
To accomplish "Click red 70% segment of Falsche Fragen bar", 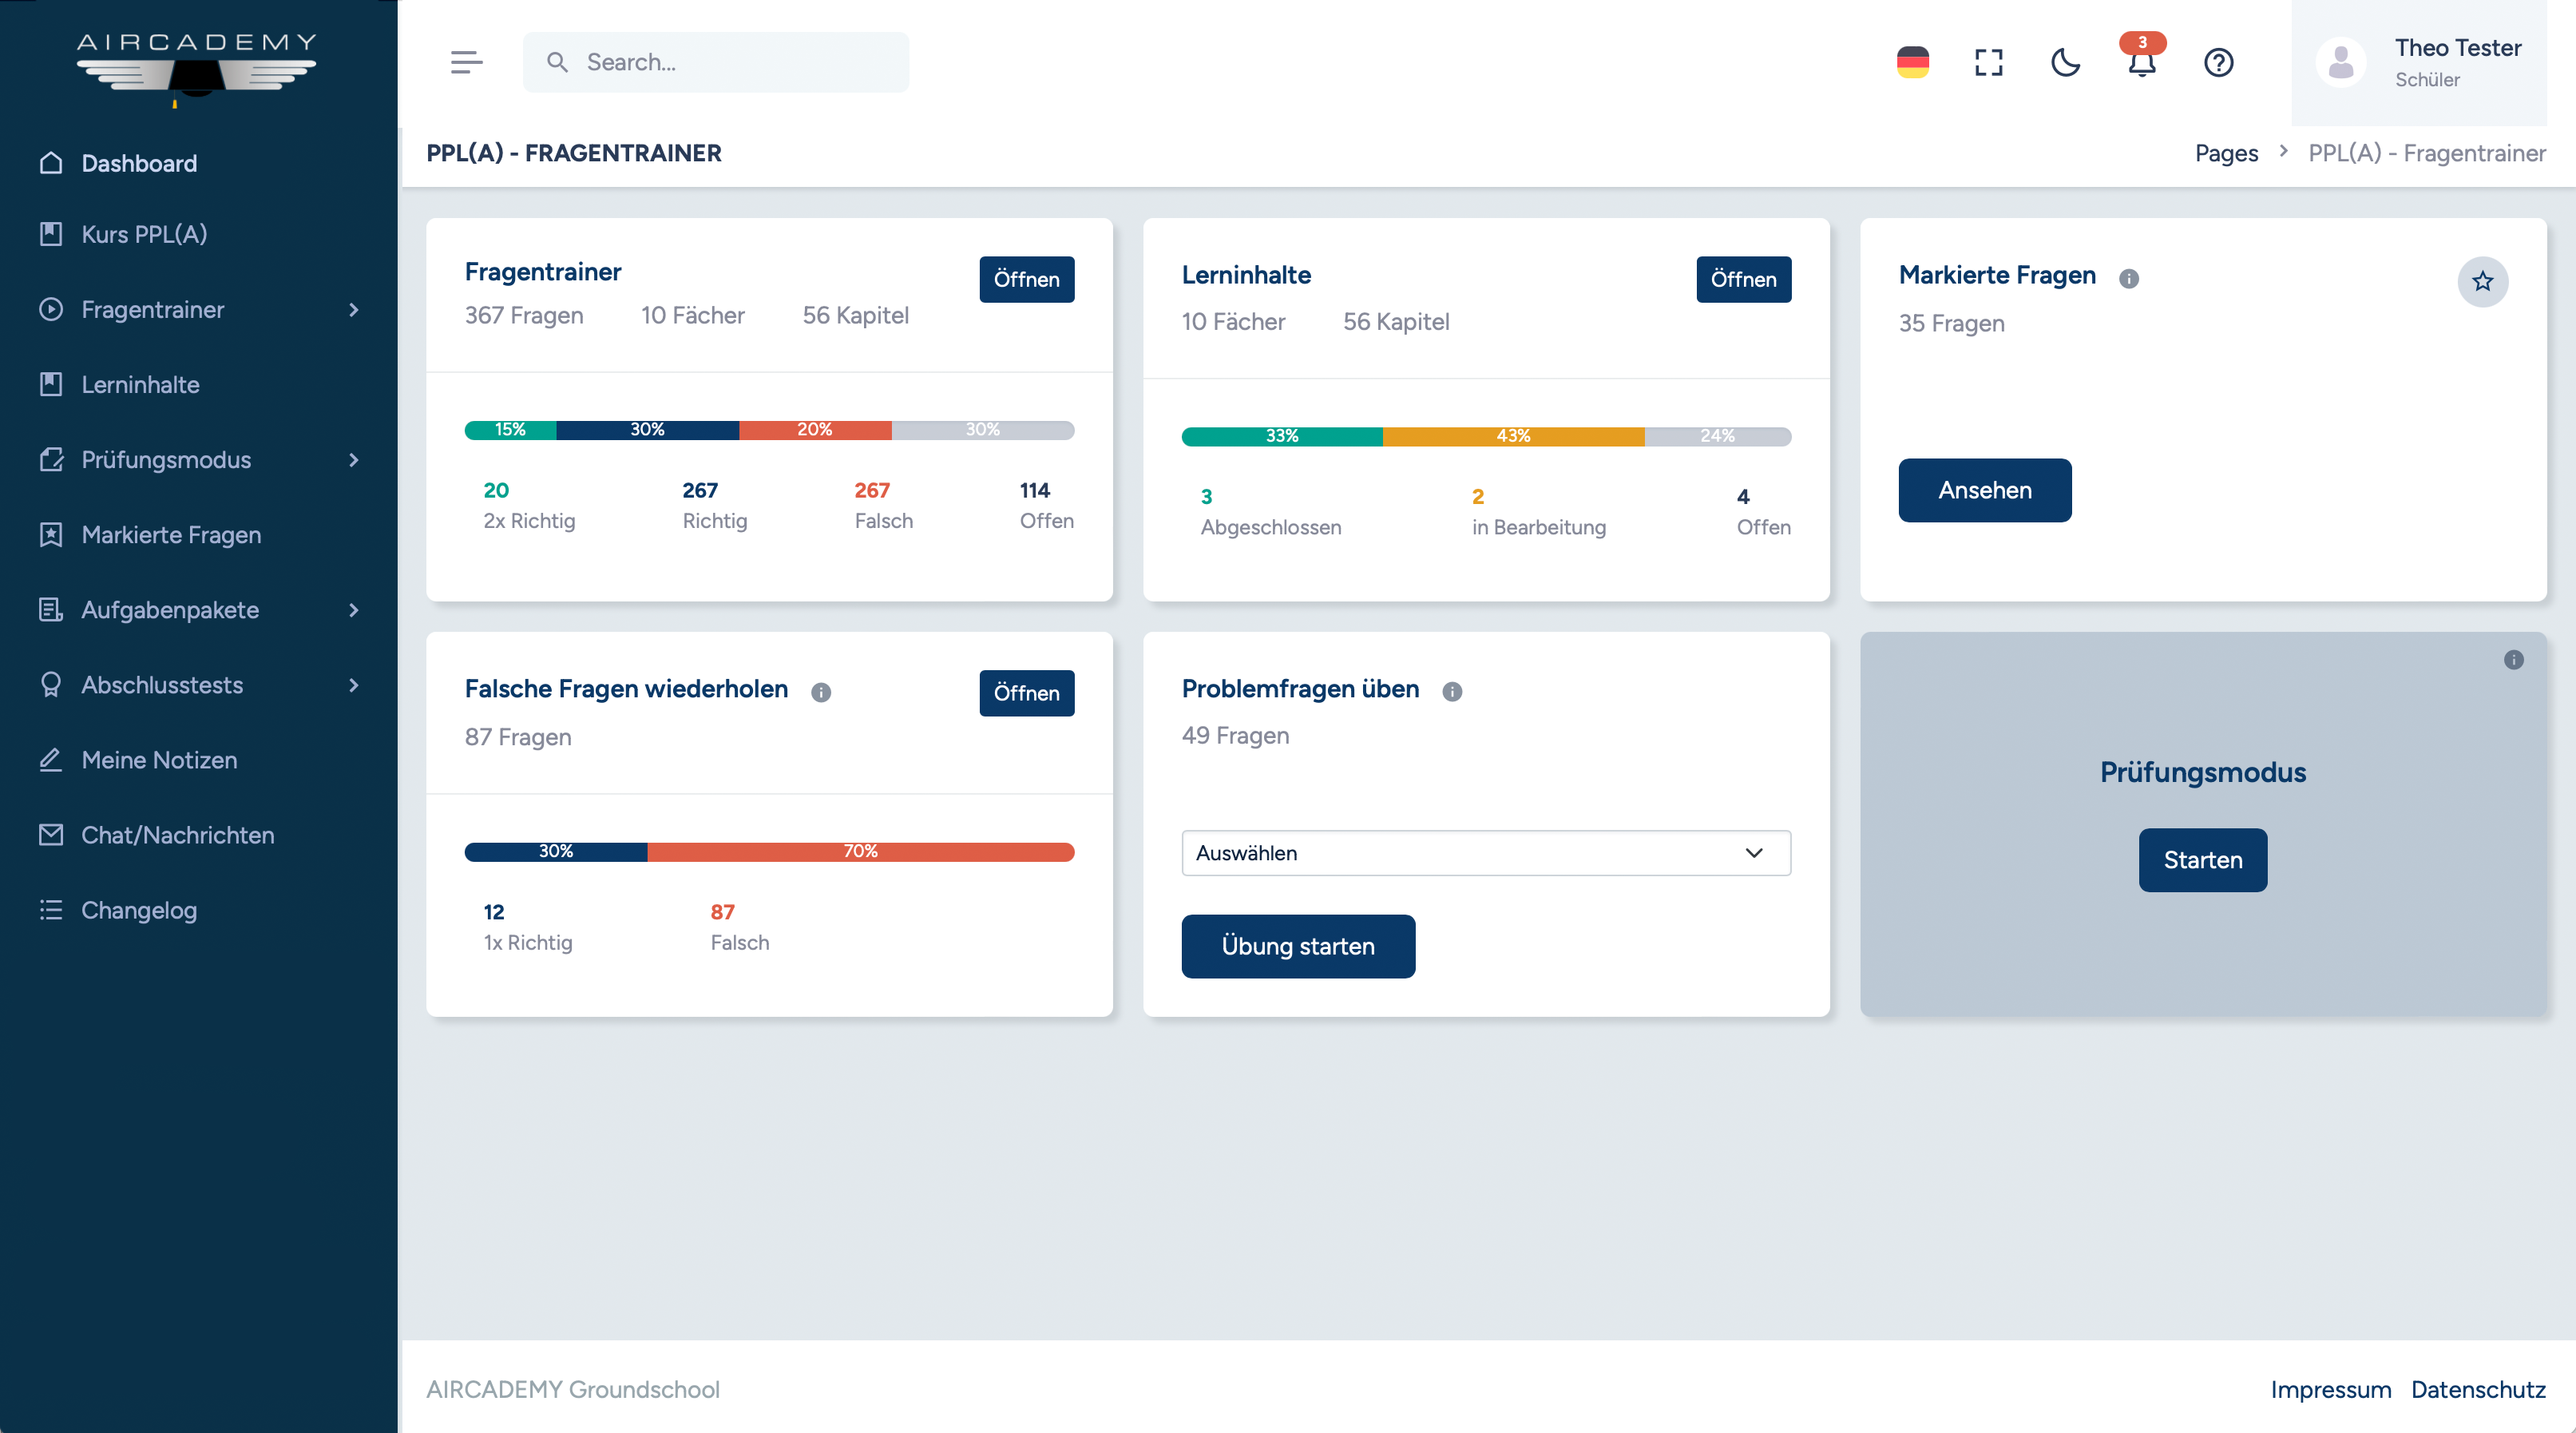I will pos(860,852).
